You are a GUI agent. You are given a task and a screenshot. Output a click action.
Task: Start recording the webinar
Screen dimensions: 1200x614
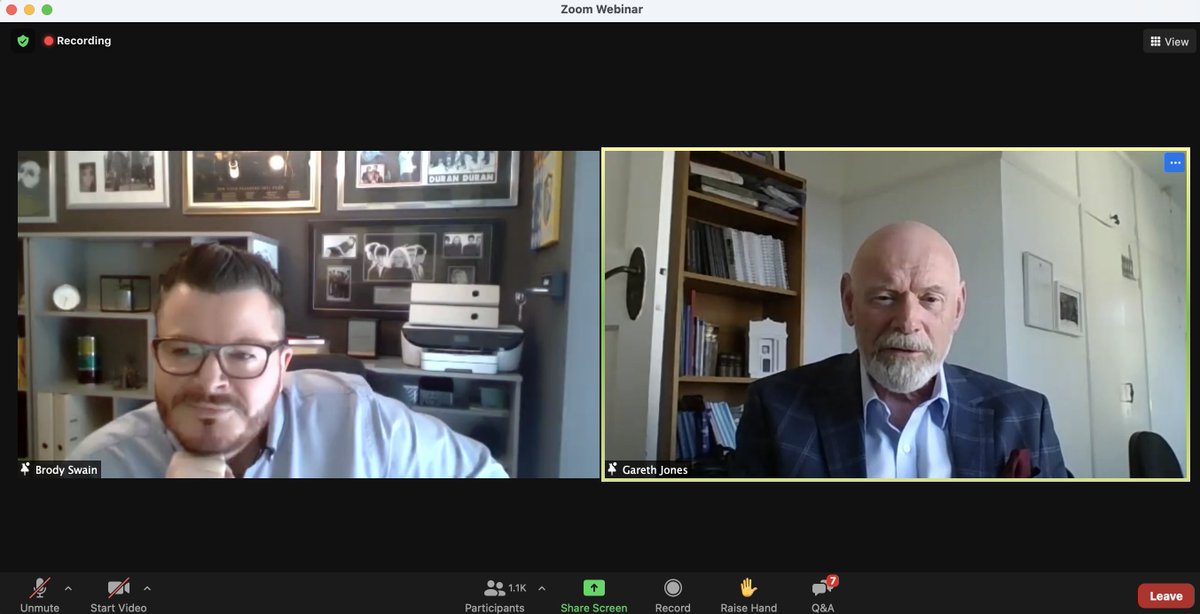[672, 590]
